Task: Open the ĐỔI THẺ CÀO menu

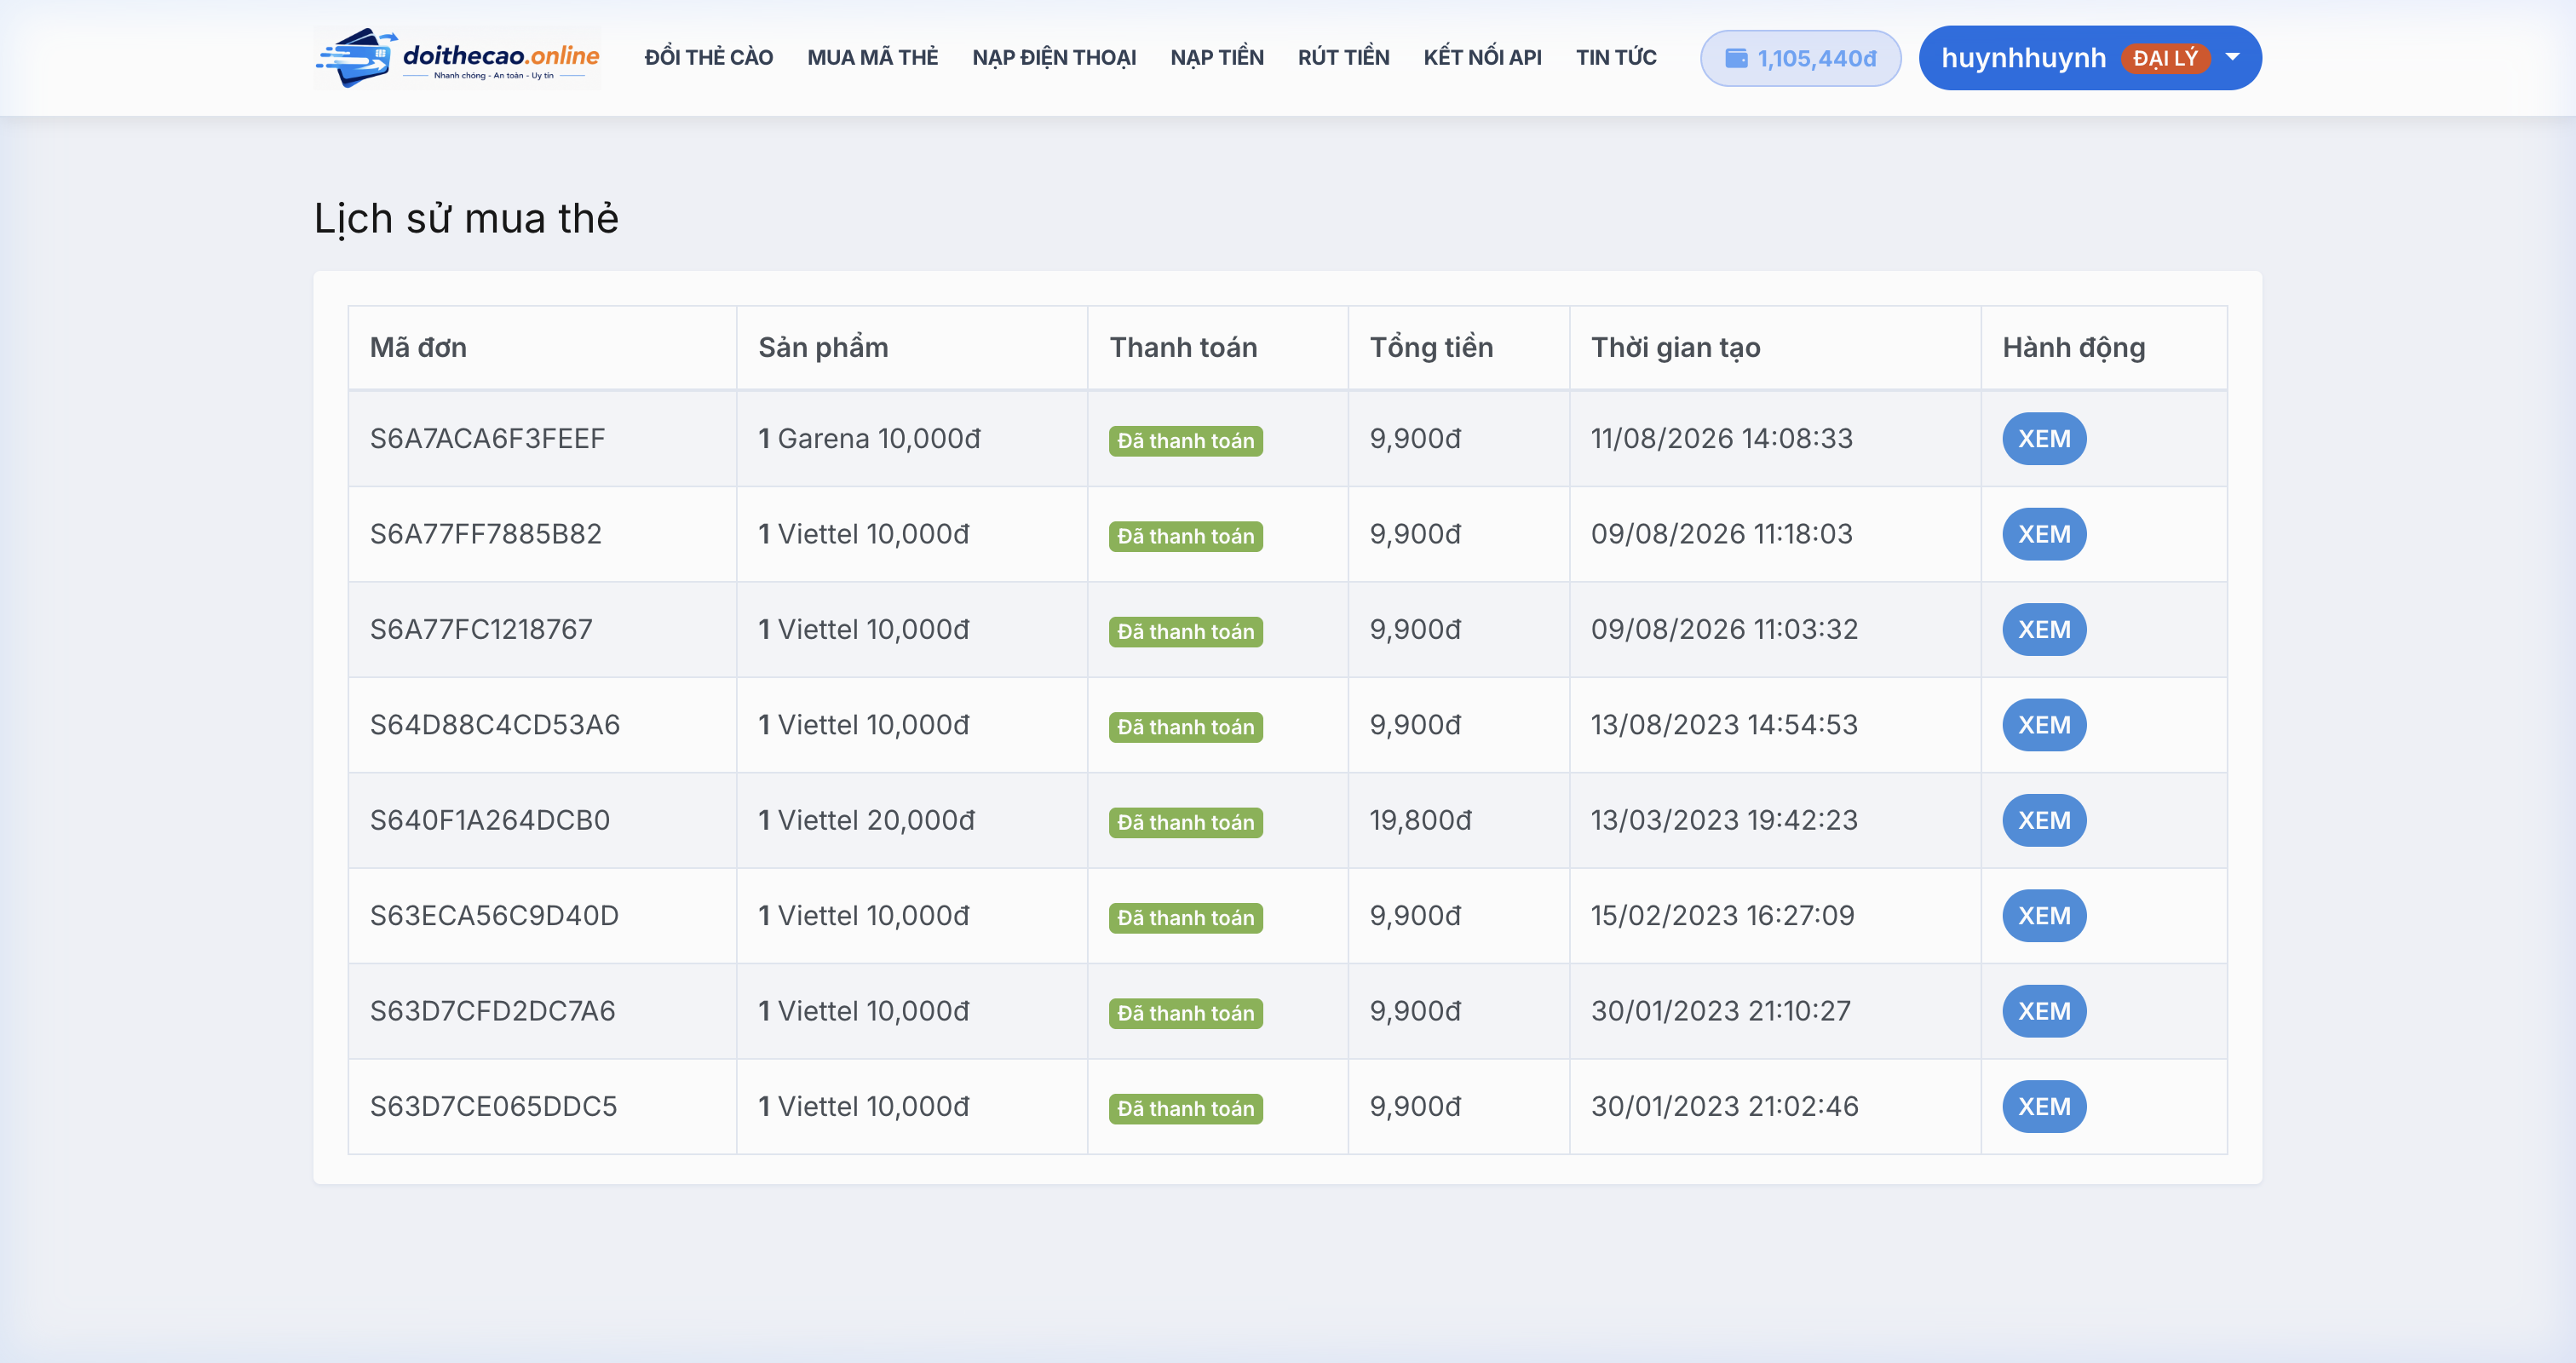Action: click(708, 58)
